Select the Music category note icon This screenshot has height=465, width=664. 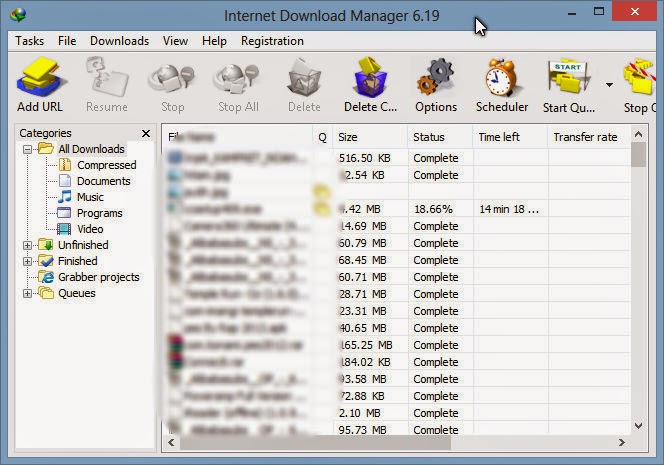[x=65, y=197]
